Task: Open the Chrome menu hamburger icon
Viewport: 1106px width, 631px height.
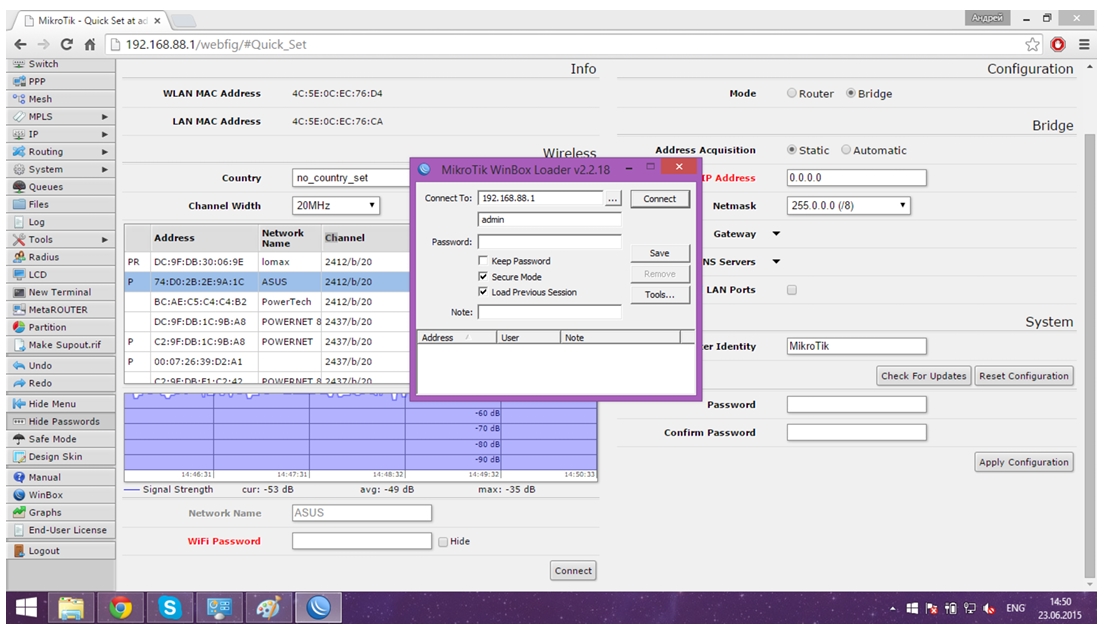Action: (1084, 44)
